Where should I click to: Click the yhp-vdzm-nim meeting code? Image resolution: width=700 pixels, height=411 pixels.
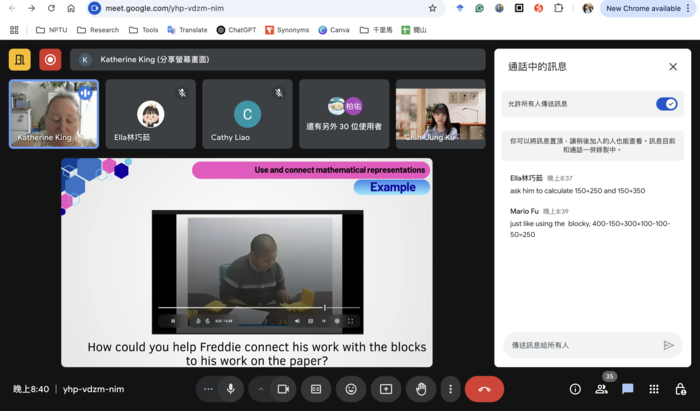point(93,389)
